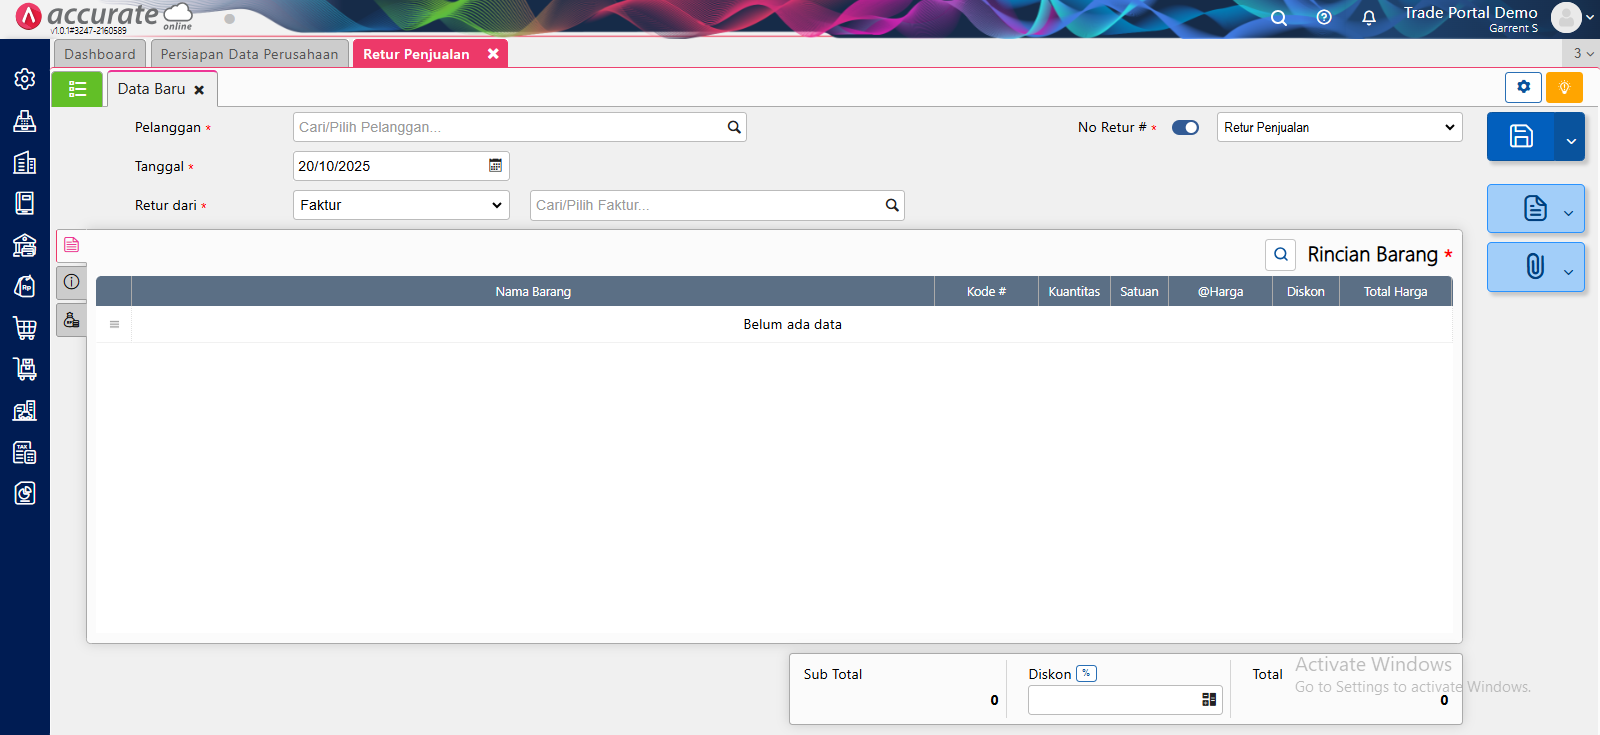Switch to Persiapan Data Perusahaan tab
The width and height of the screenshot is (1600, 735).
249,54
